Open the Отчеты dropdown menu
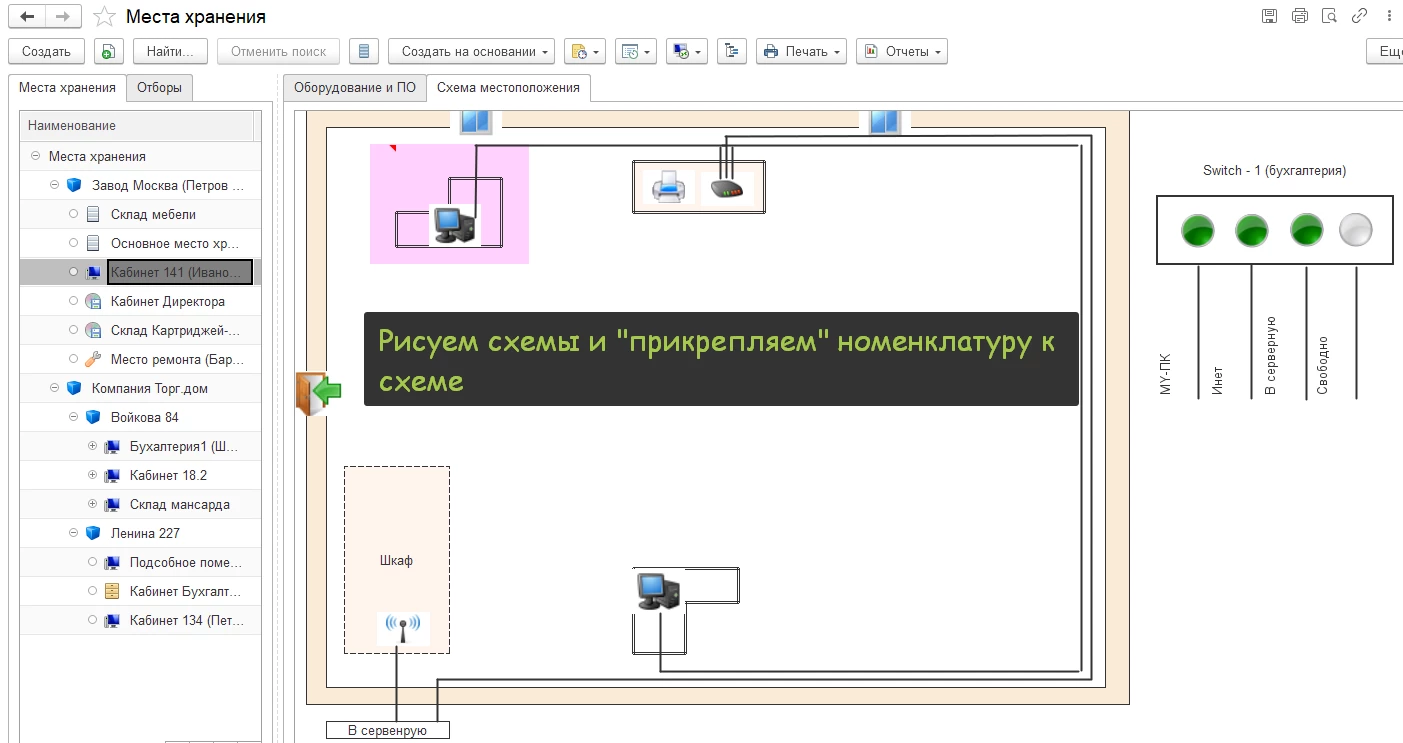This screenshot has height=743, width=1403. [x=901, y=51]
